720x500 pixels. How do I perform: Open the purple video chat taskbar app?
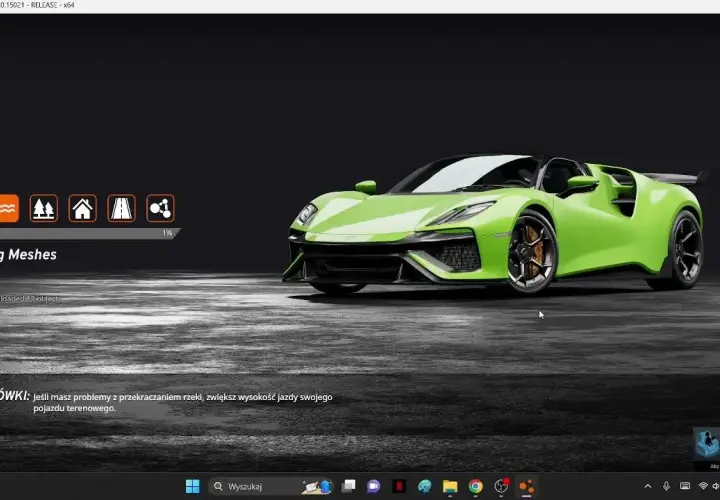click(373, 486)
